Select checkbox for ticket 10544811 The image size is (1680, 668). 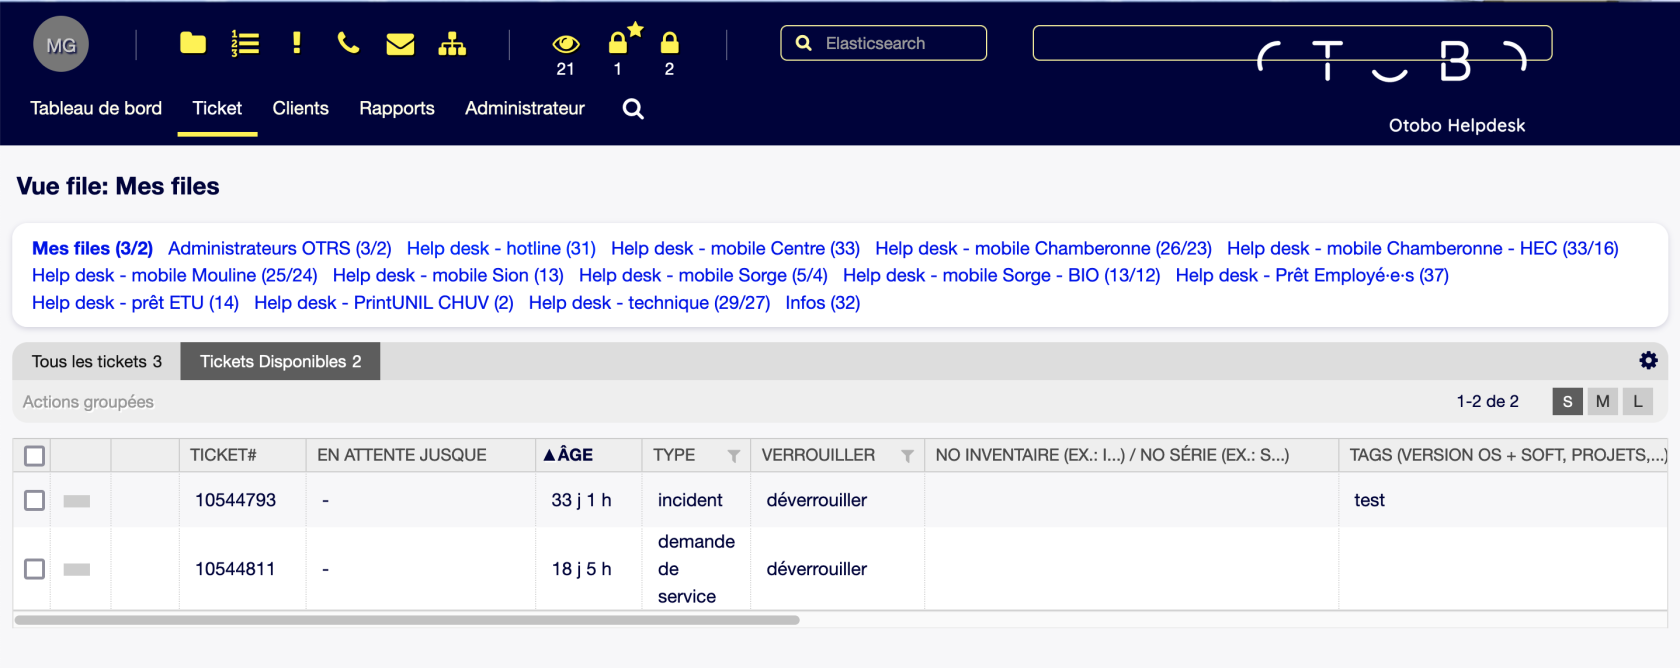35,569
